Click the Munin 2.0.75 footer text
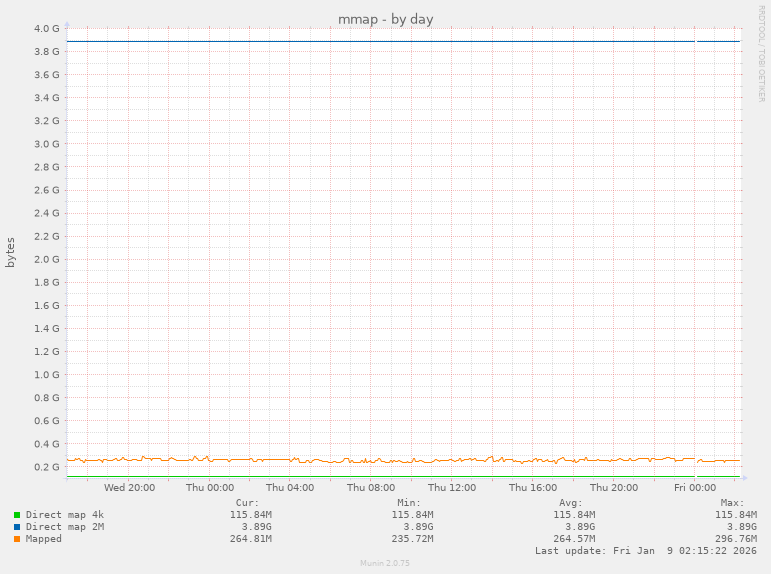 pyautogui.click(x=385, y=563)
